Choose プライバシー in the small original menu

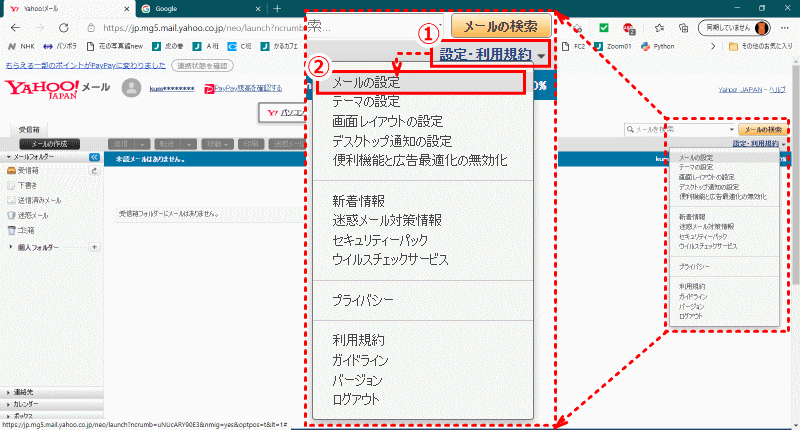pos(694,267)
